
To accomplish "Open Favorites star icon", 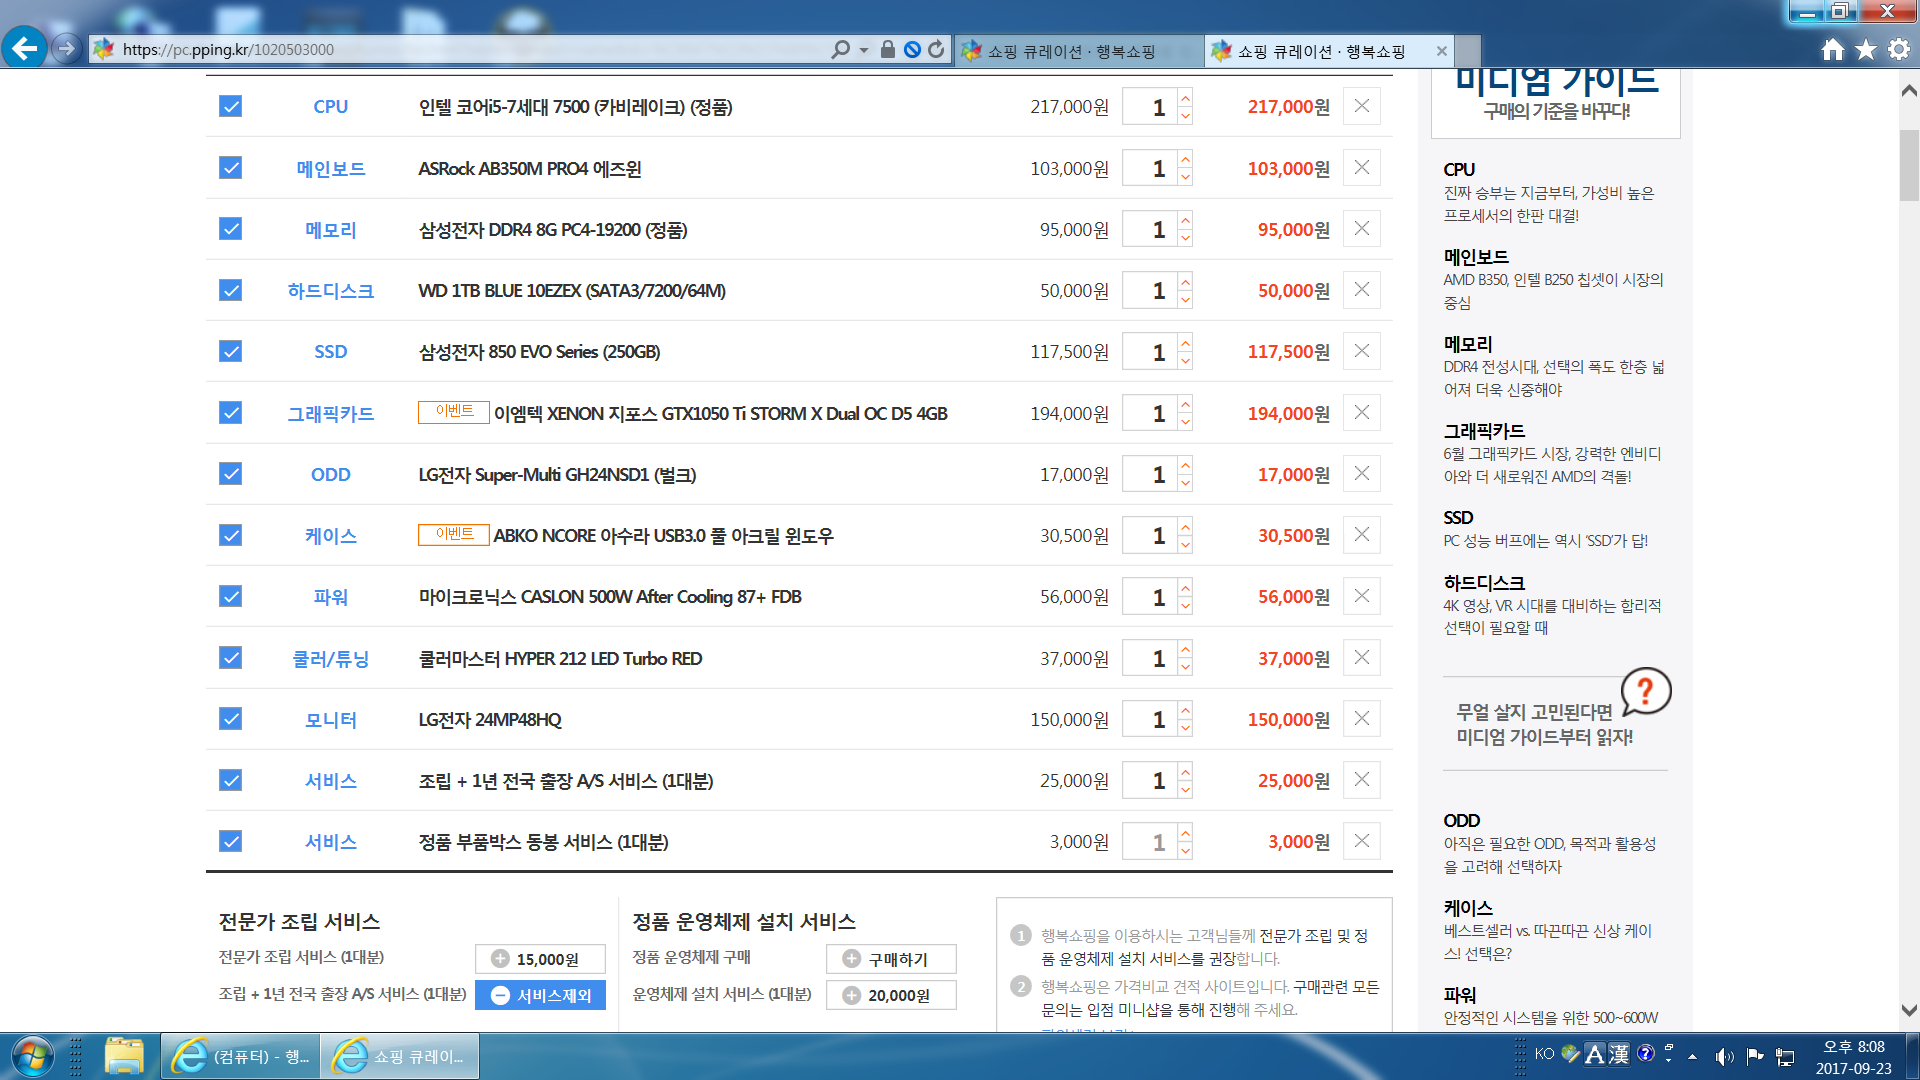I will click(1866, 49).
